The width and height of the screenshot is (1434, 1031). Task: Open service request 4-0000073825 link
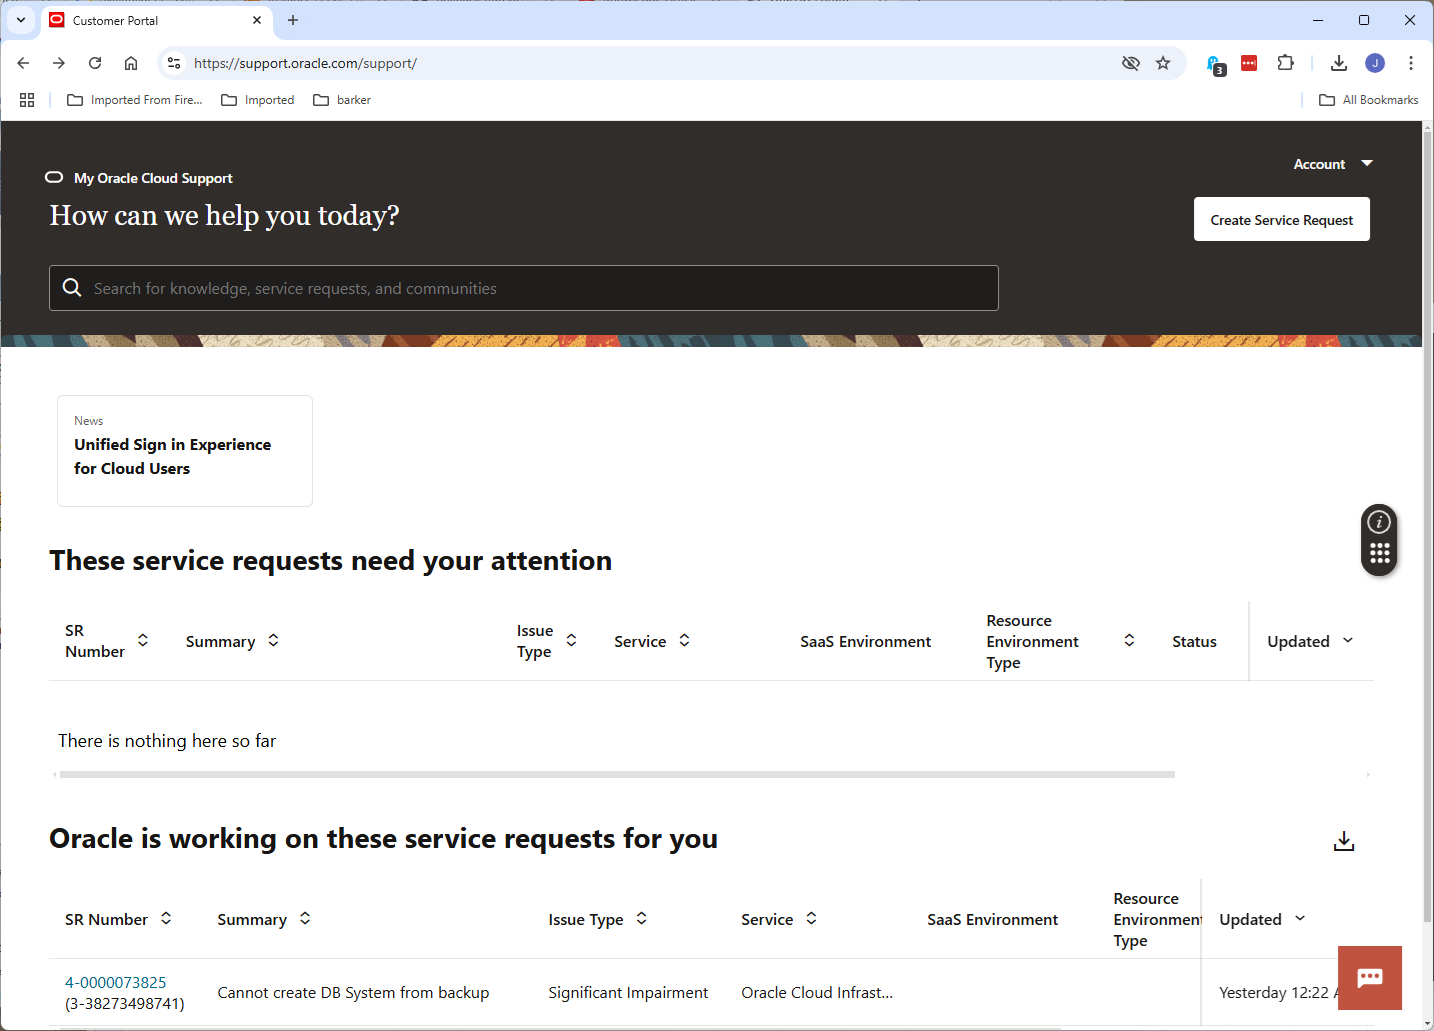click(116, 982)
